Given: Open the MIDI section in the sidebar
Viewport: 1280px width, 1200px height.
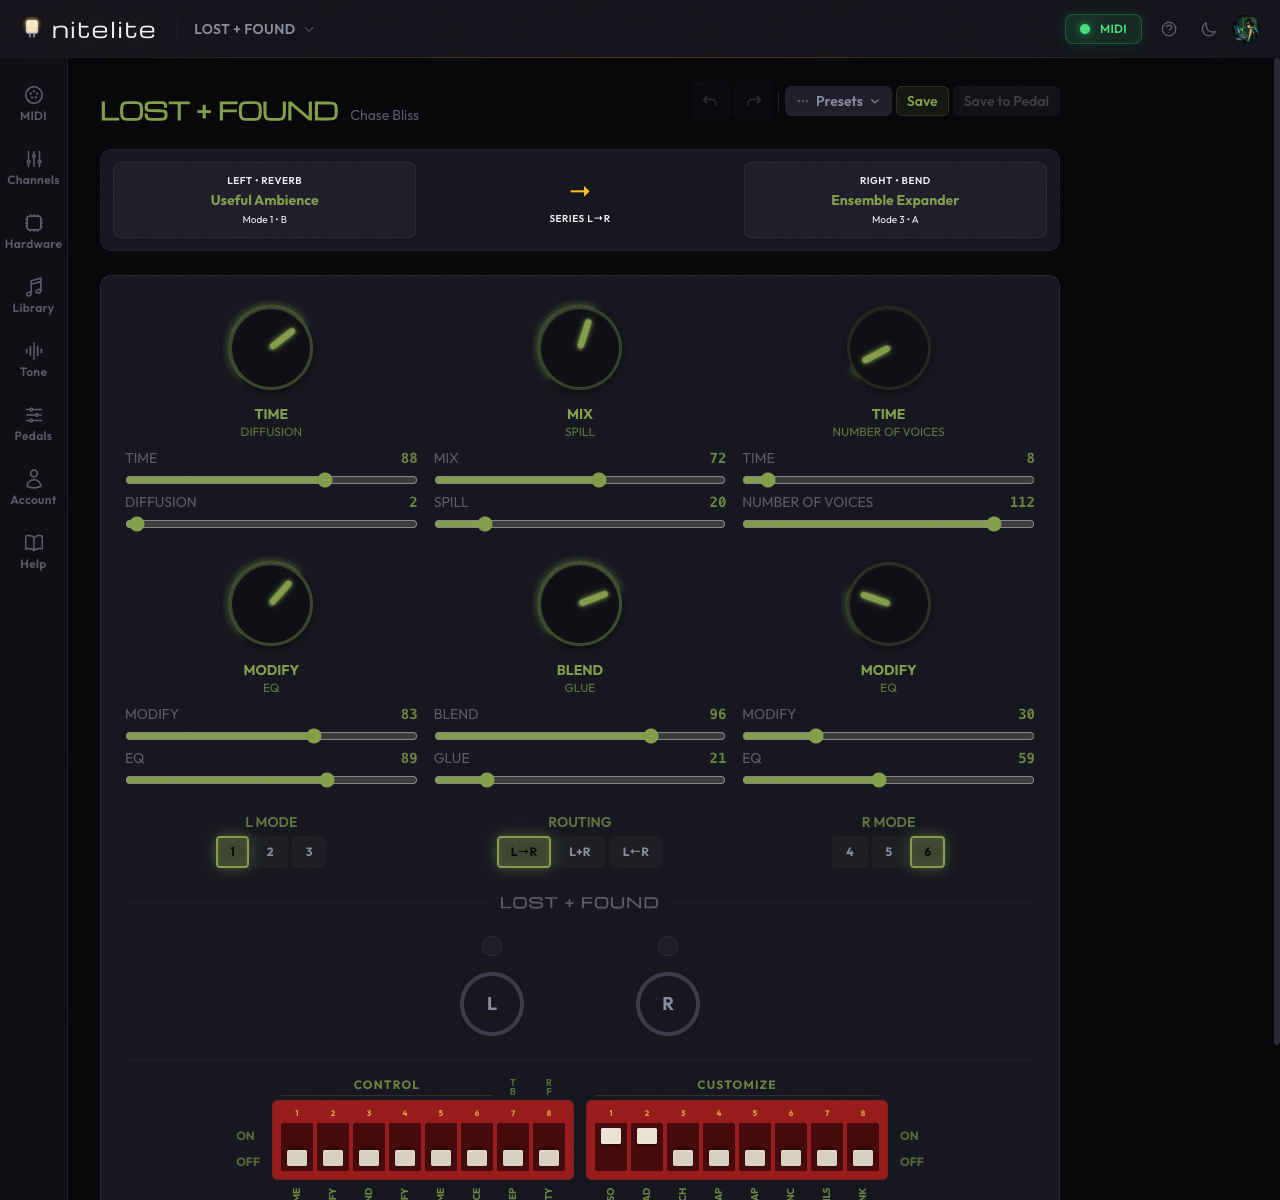Looking at the screenshot, I should pos(33,104).
